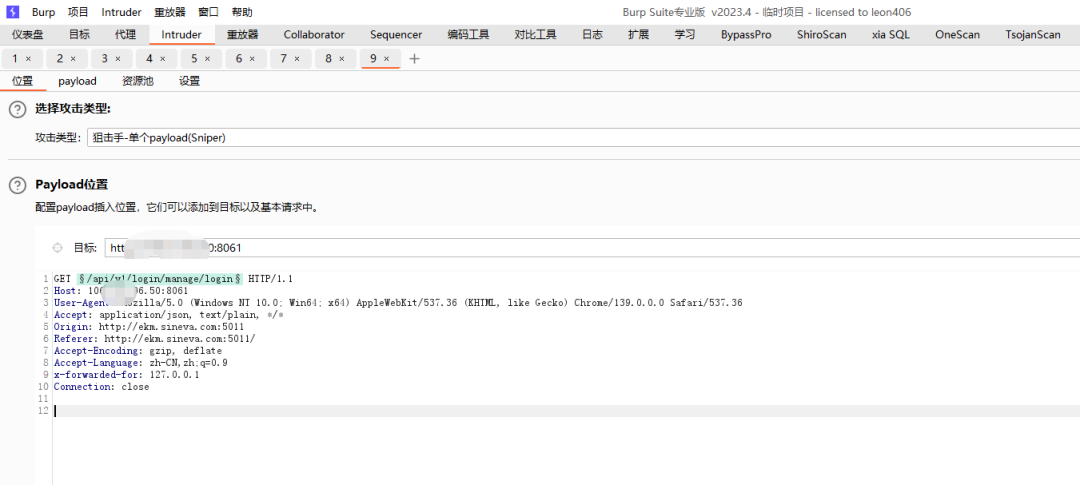Switch to the 重放器 main tab
Viewport: 1080px width, 485px height.
(242, 34)
